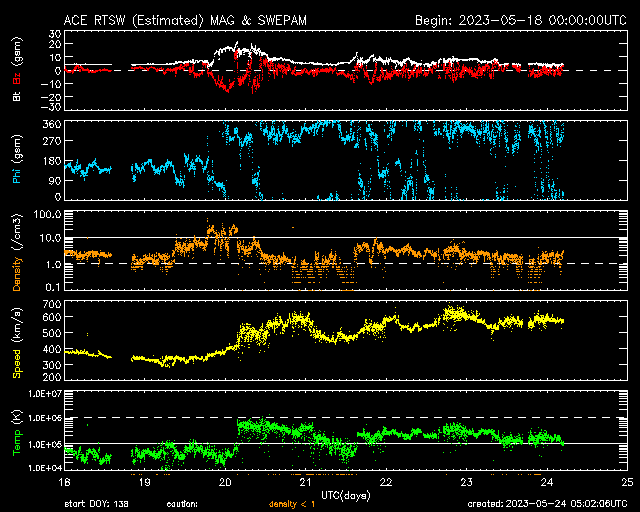Click the day '22' label on the UTC axis
The image size is (640, 512).
click(386, 482)
